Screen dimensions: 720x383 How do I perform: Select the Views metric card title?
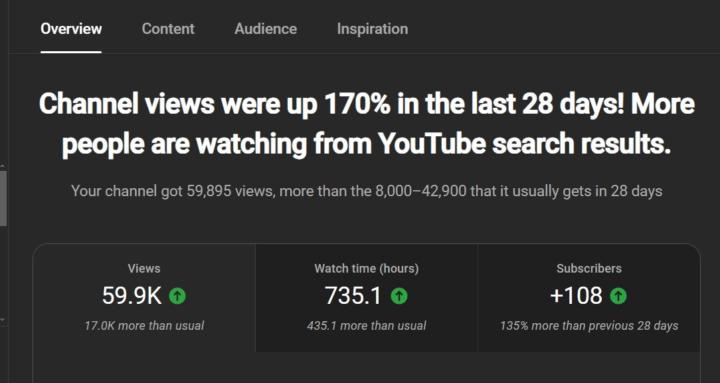(144, 269)
